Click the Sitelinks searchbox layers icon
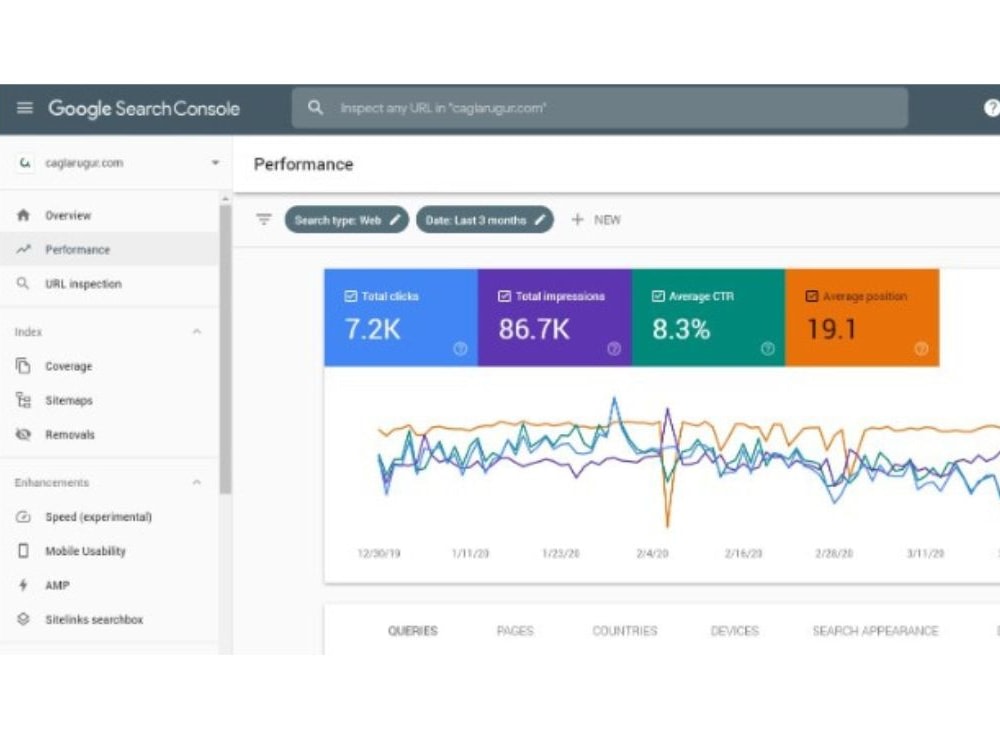1000x750 pixels. click(23, 619)
